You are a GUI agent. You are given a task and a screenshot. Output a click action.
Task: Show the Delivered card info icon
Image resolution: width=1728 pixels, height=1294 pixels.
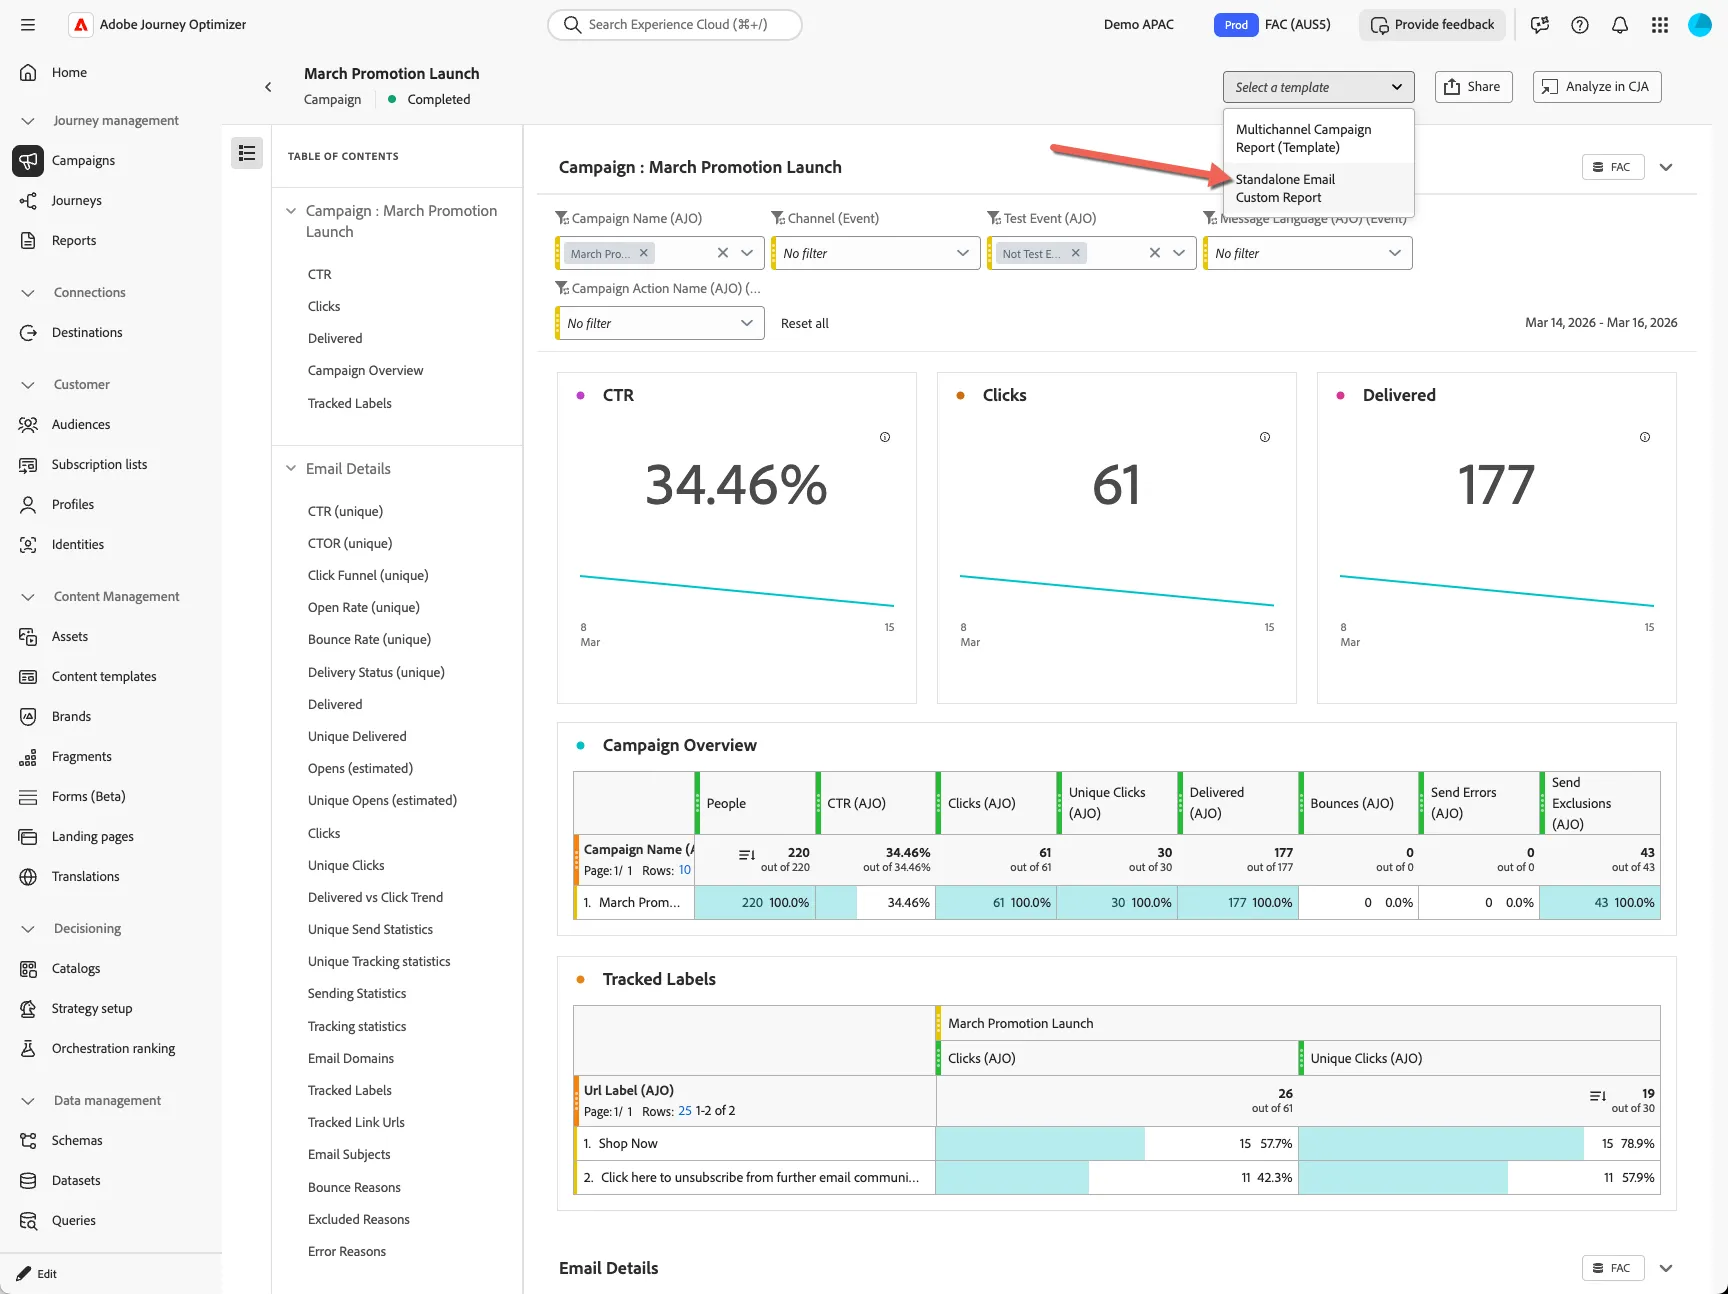click(x=1645, y=437)
